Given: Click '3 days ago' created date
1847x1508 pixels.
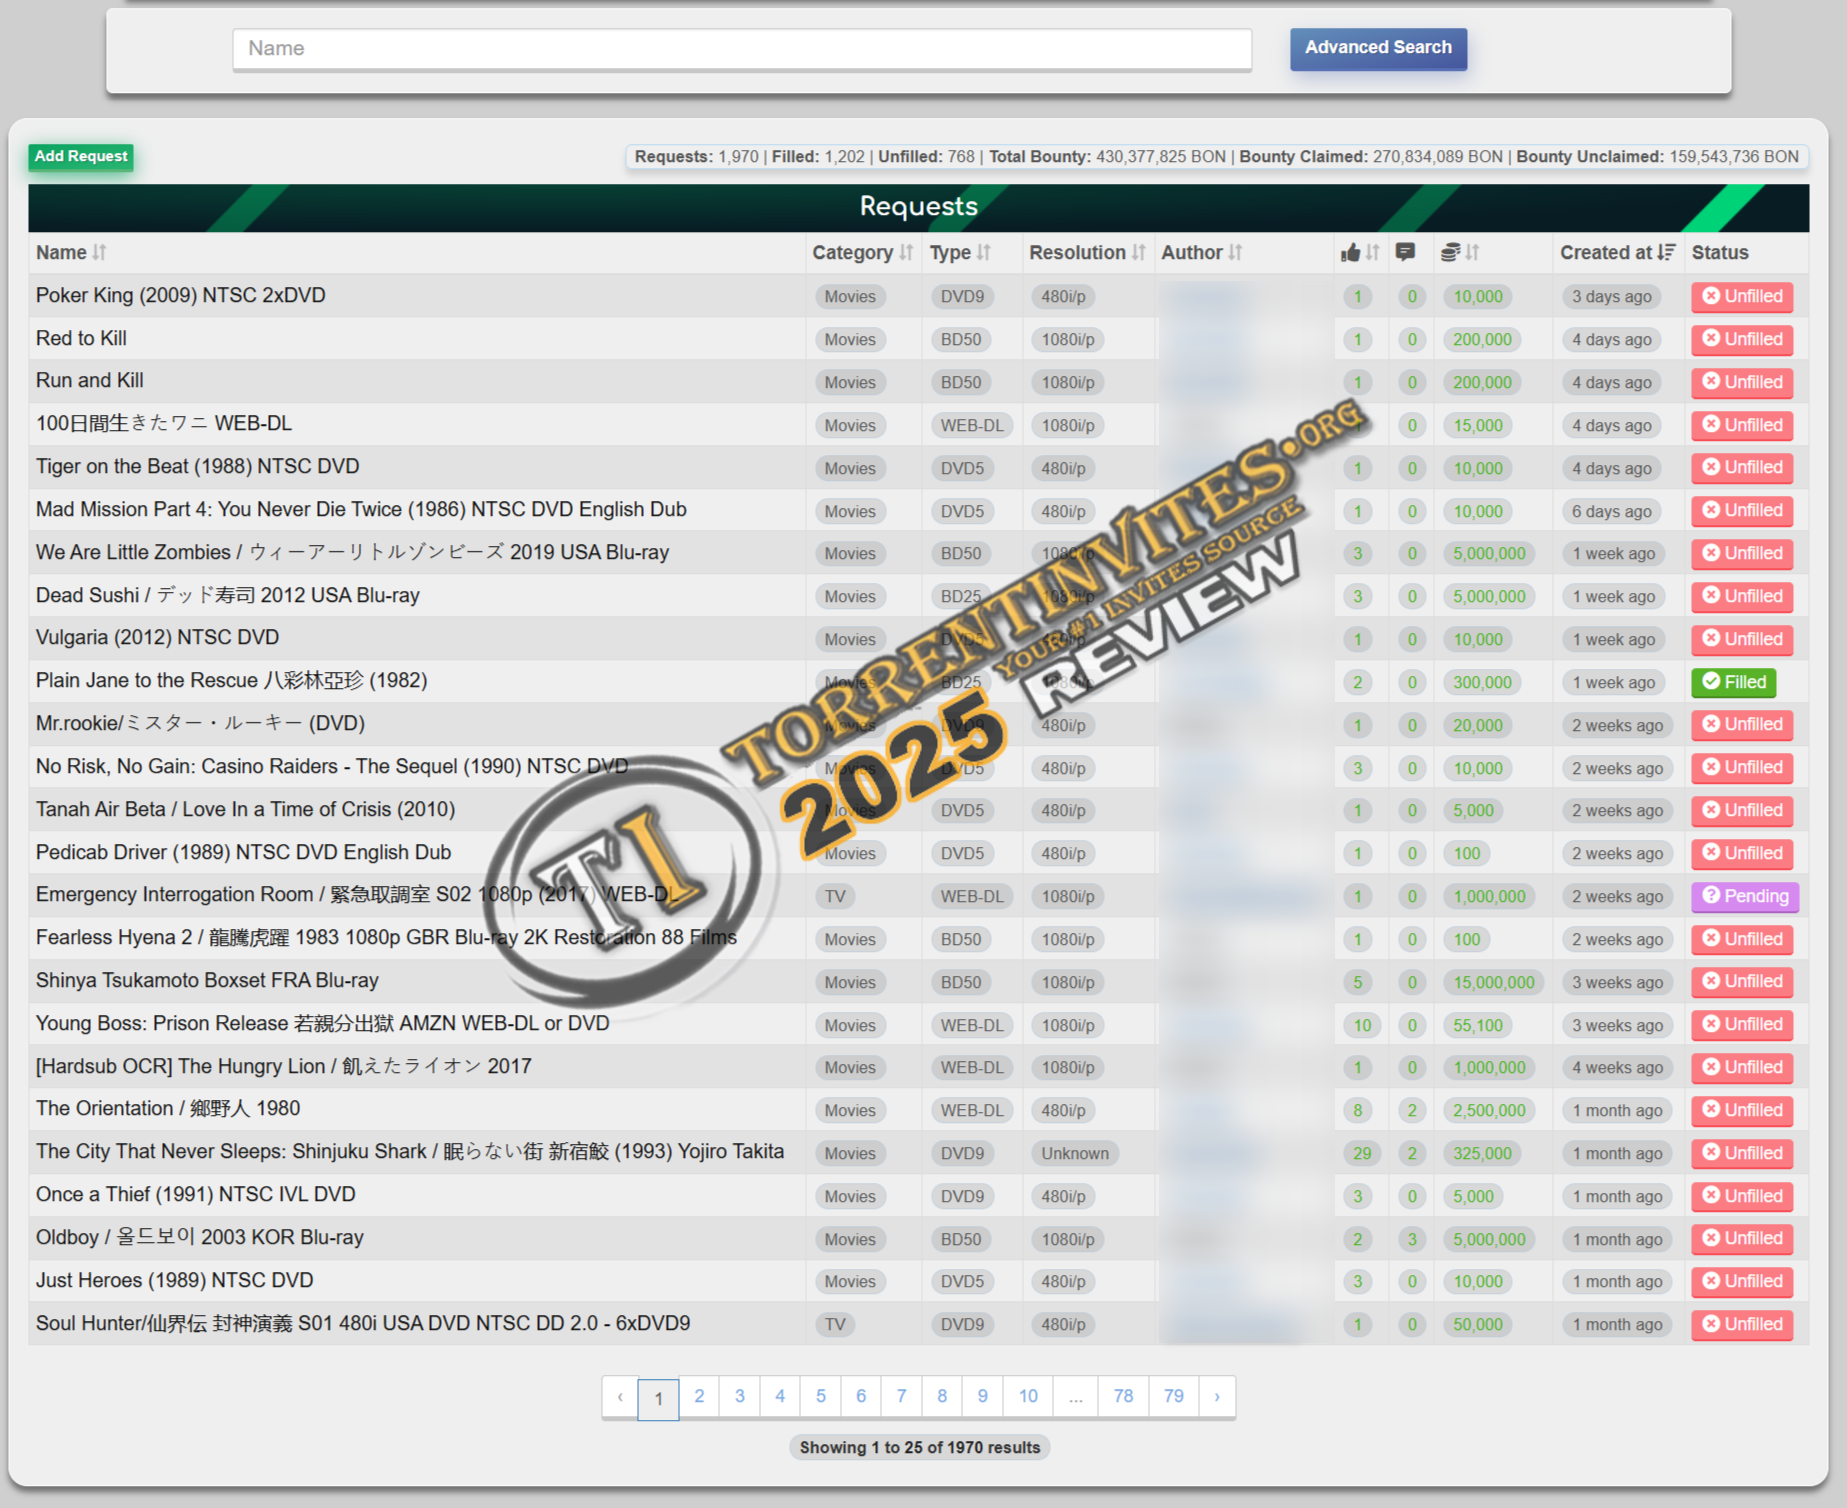Looking at the screenshot, I should click(x=1611, y=296).
